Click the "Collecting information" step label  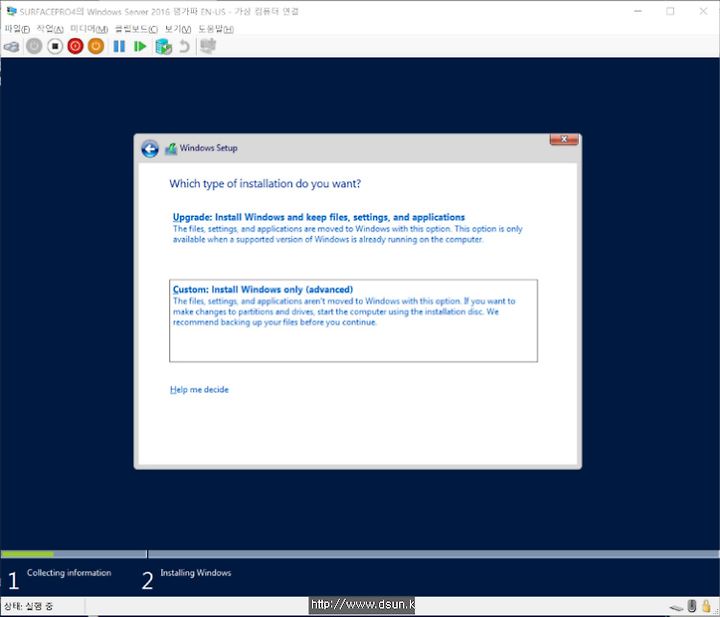(x=69, y=572)
